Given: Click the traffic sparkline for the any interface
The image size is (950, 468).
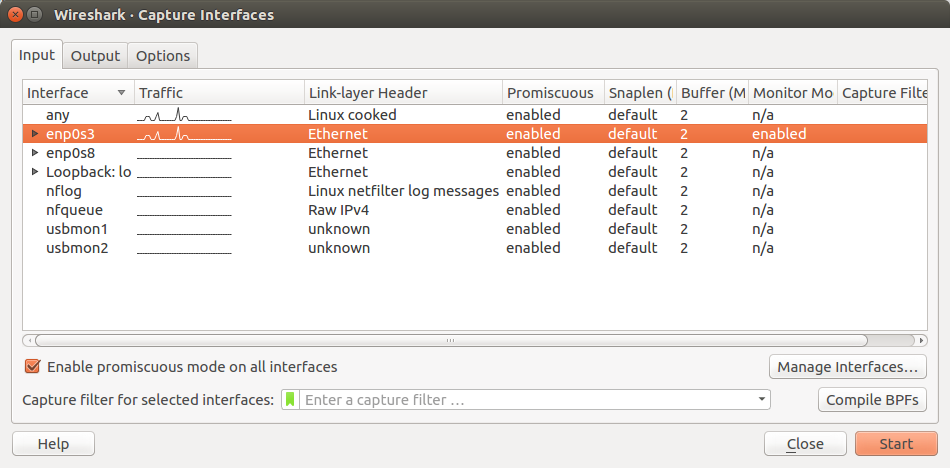Looking at the screenshot, I should tap(184, 115).
